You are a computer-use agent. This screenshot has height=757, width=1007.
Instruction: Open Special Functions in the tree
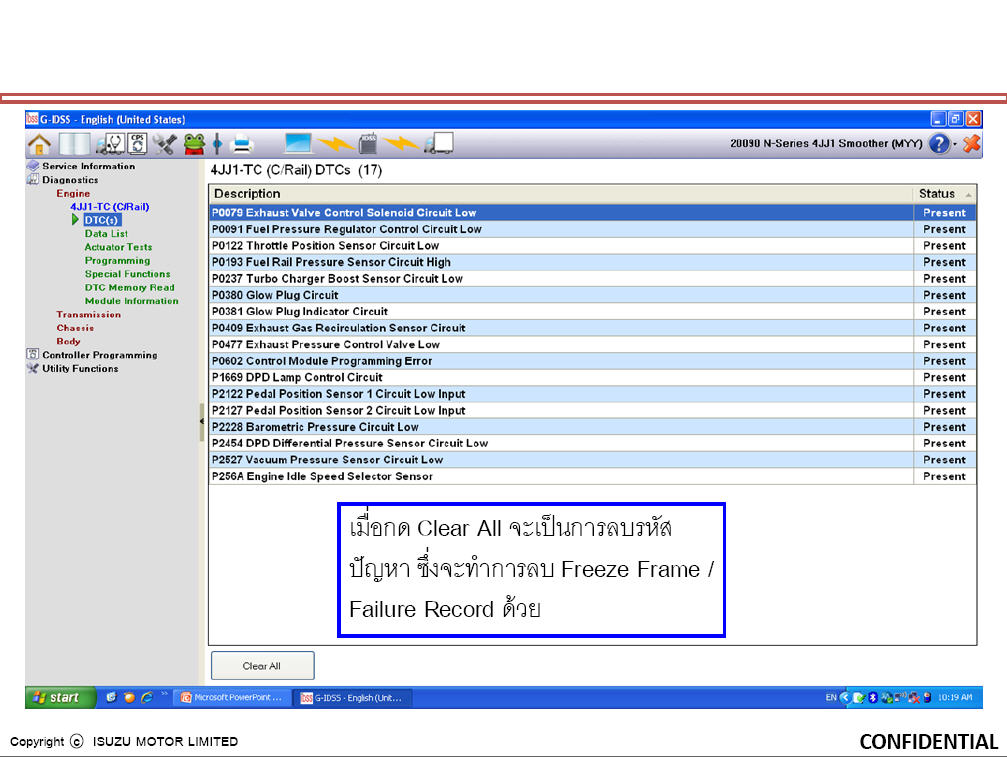tap(127, 274)
